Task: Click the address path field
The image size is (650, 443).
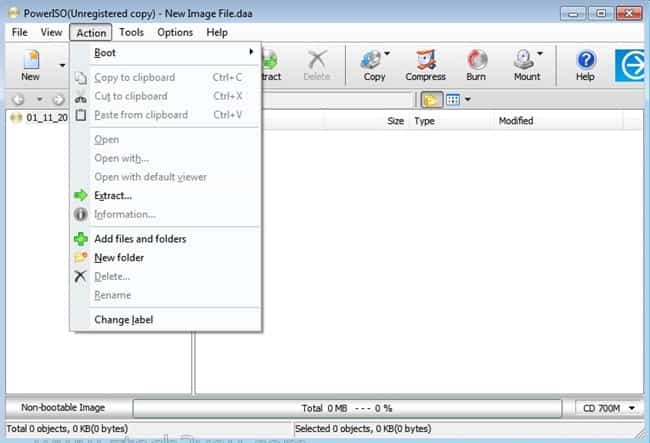Action: (x=337, y=100)
